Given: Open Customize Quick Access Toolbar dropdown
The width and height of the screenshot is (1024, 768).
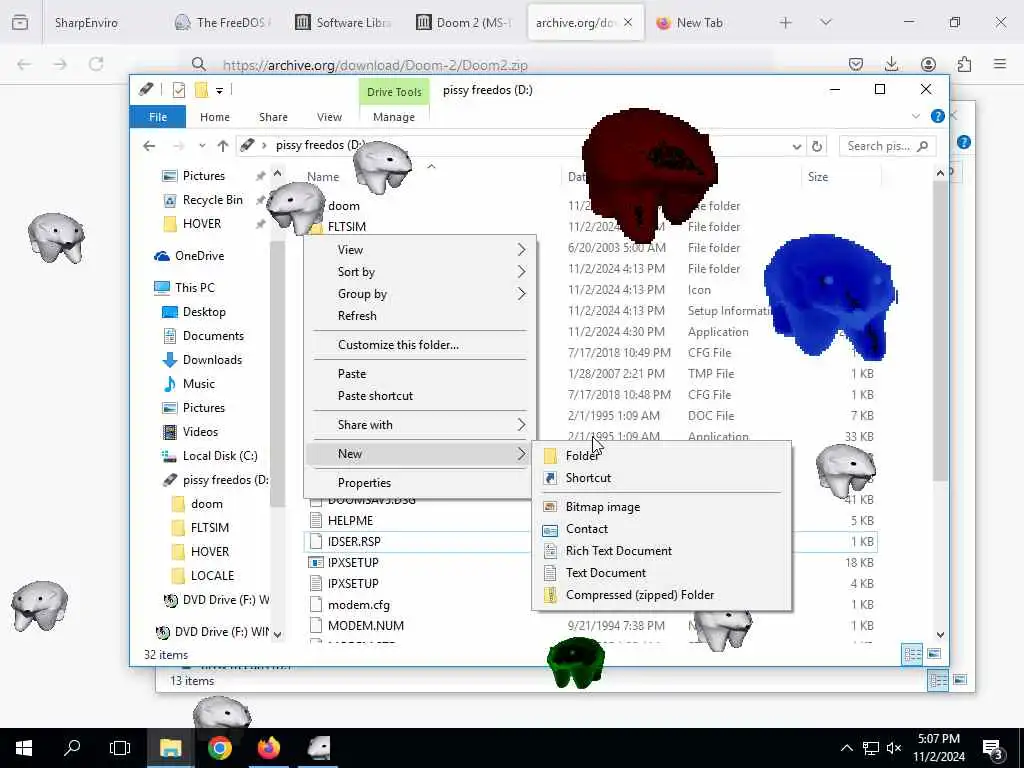Looking at the screenshot, I should 219,90.
